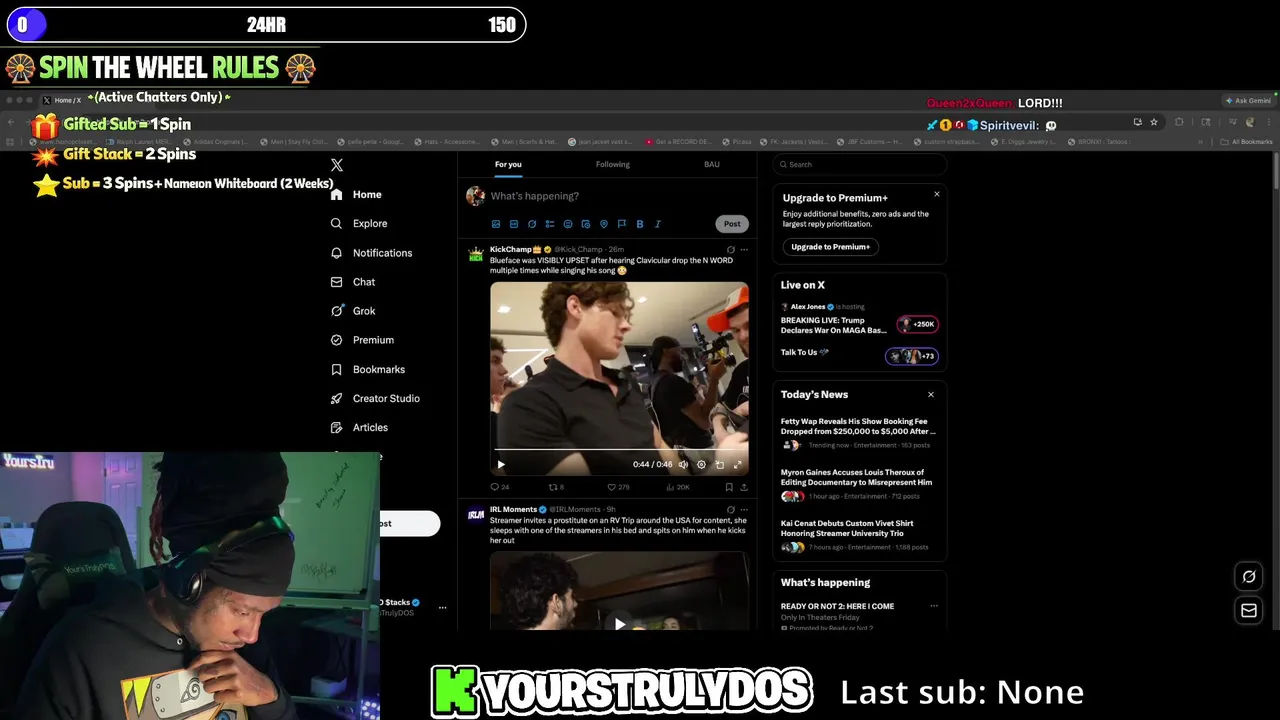Open the messages envelope floating button
Screen dimensions: 1280x720
coord(1249,610)
